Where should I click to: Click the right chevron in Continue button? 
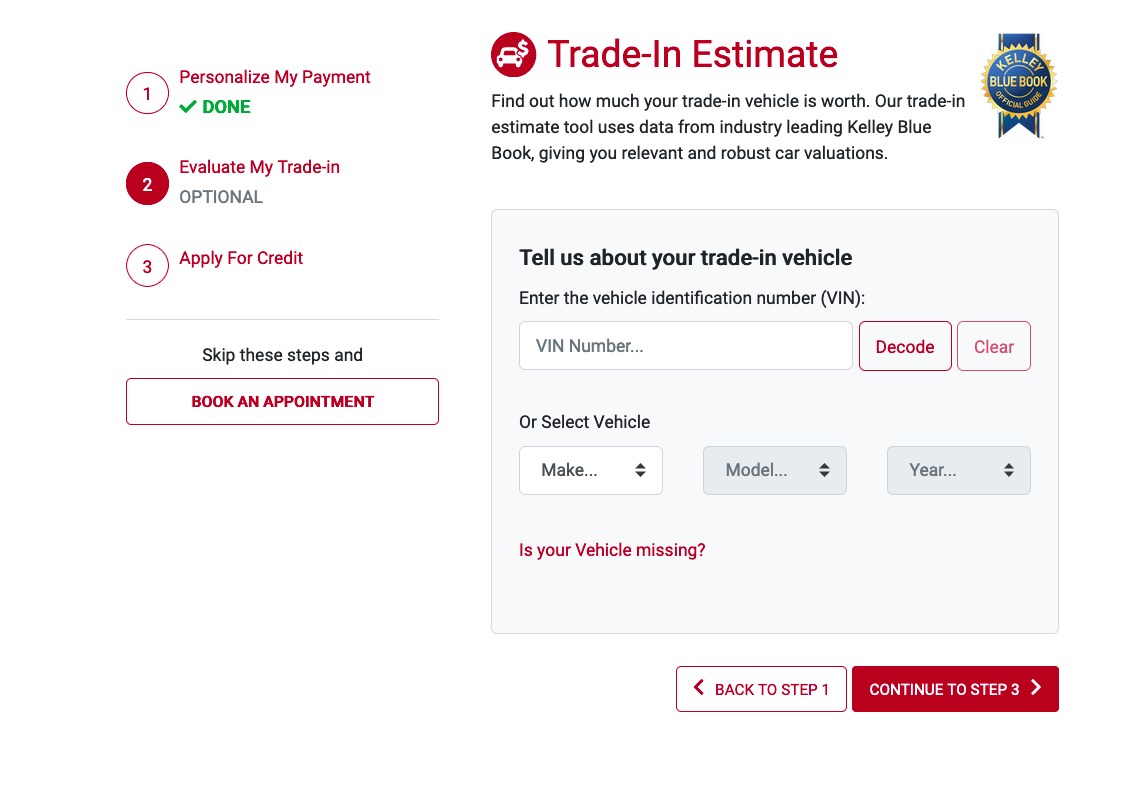[x=1036, y=687]
